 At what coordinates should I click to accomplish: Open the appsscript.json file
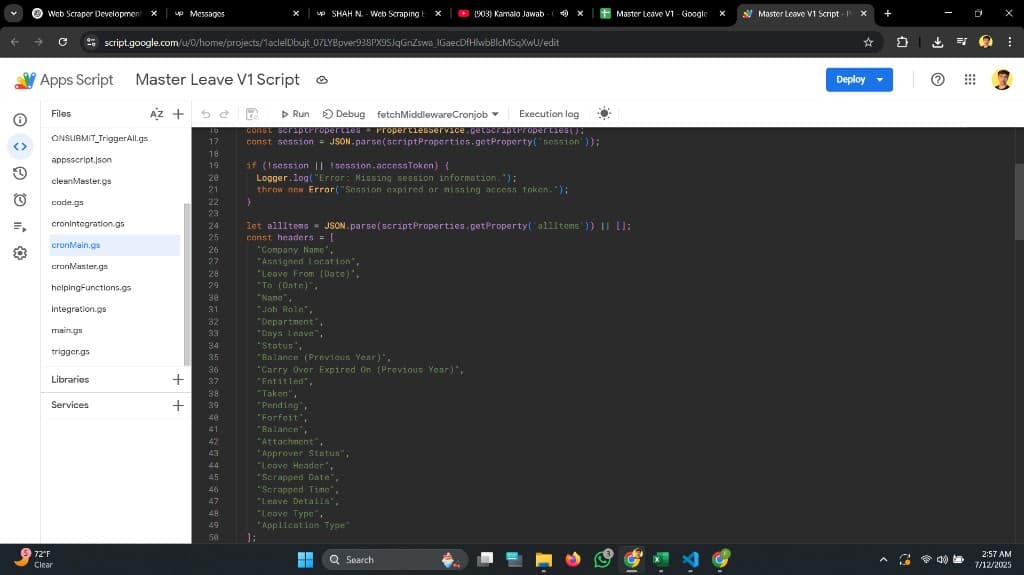tap(82, 159)
